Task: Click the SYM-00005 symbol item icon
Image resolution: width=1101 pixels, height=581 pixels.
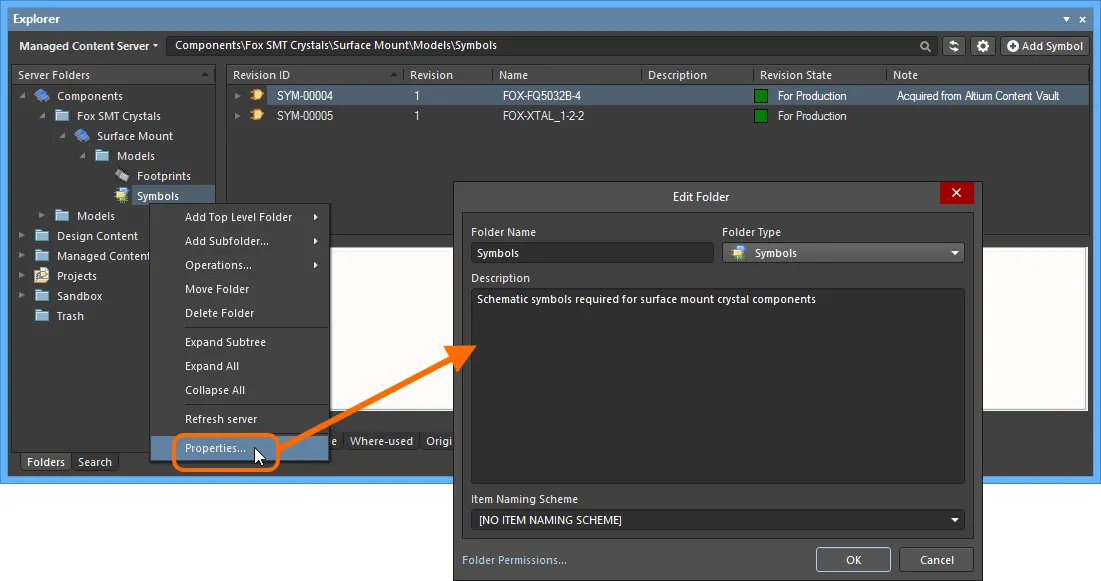Action: (257, 115)
